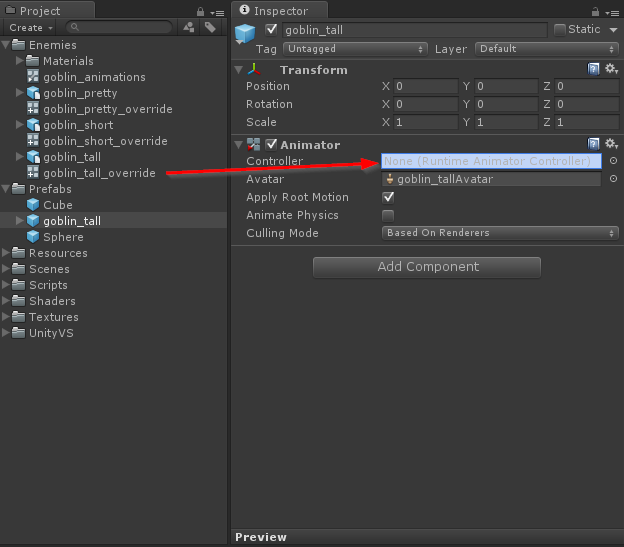This screenshot has width=624, height=547.
Task: Expand the goblin_short model arrow
Action: 19,125
